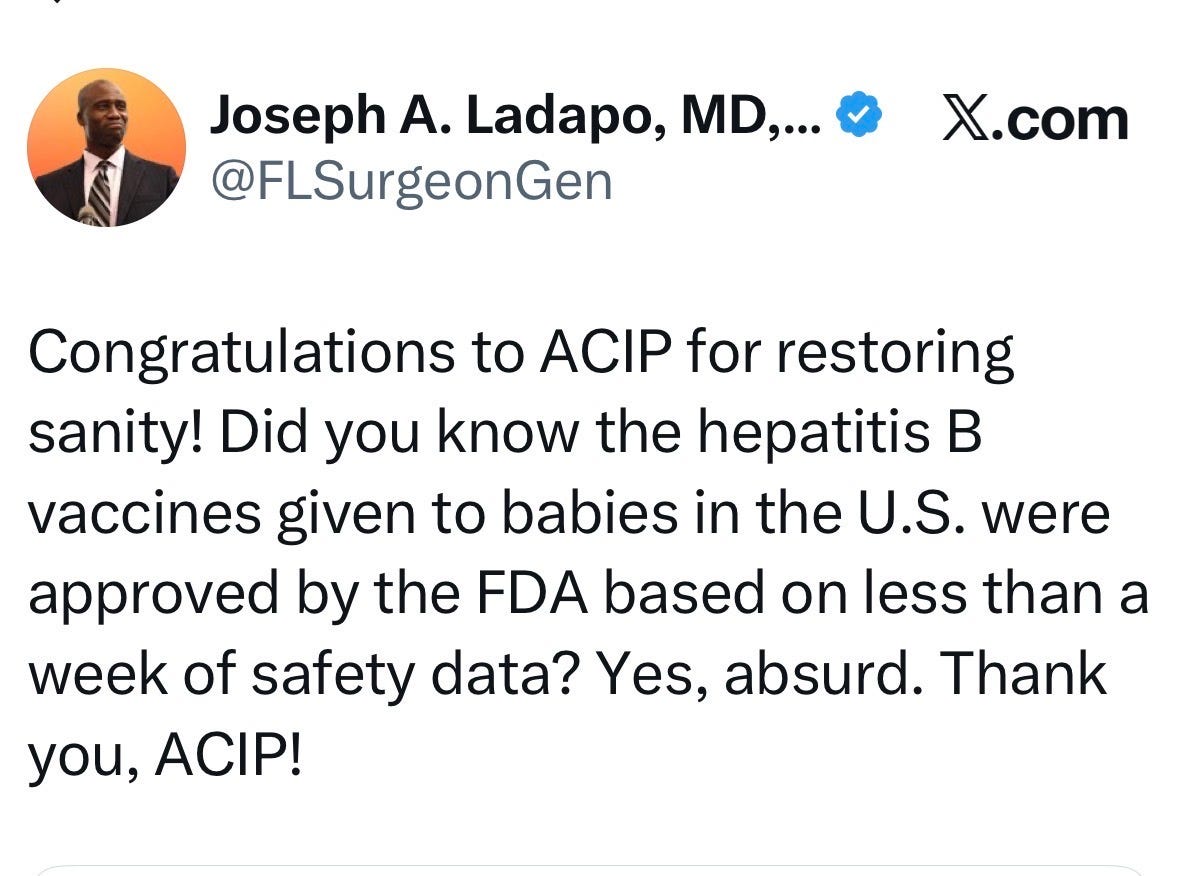Image resolution: width=1179 pixels, height=876 pixels.
Task: Click the striped tie in the avatar photo
Action: click(101, 194)
